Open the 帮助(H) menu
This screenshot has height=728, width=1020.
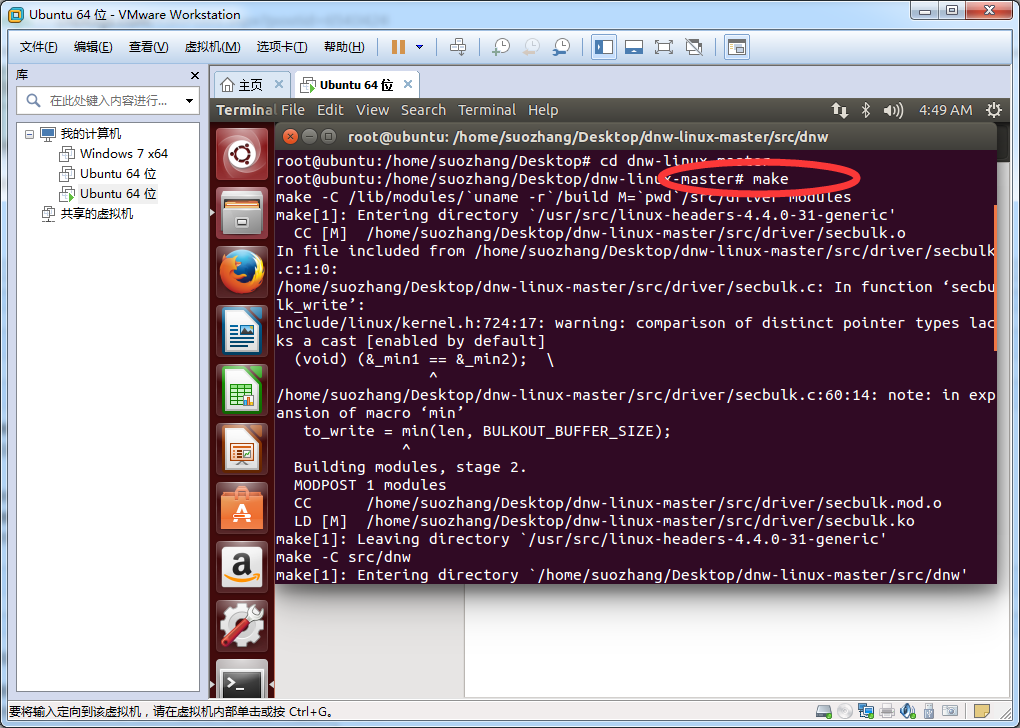point(344,47)
